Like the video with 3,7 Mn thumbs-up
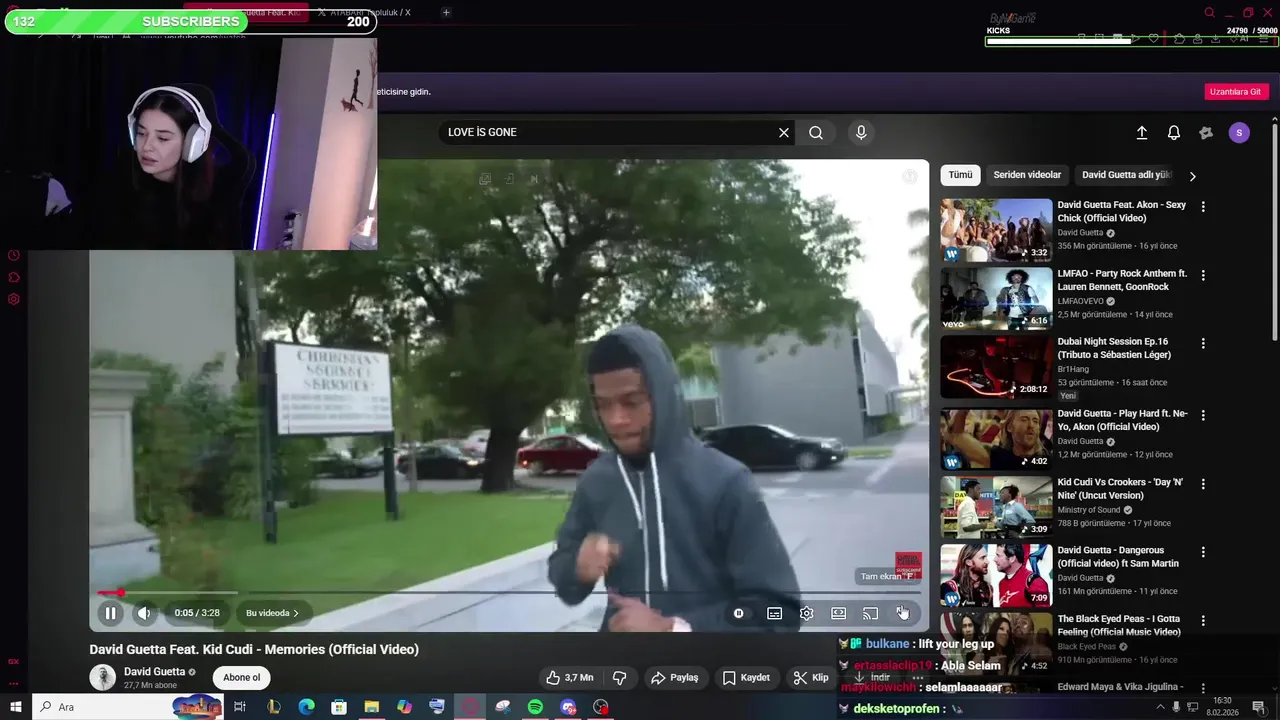Image resolution: width=1280 pixels, height=720 pixels. click(570, 678)
